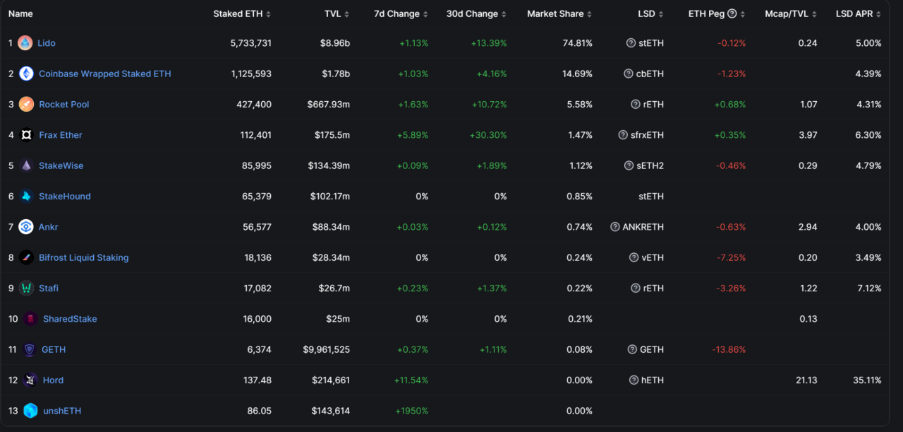Sort the table by Staked ETH
Image resolution: width=903 pixels, height=432 pixels.
(x=242, y=14)
